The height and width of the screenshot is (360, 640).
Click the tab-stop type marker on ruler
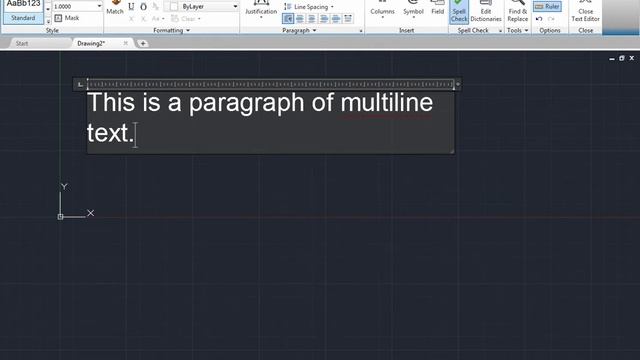[x=80, y=84]
